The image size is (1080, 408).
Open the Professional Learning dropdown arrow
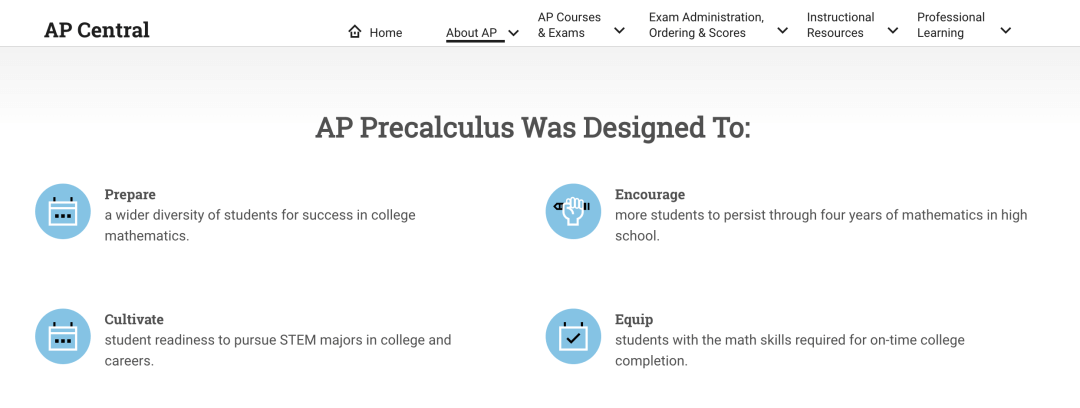pyautogui.click(x=1006, y=30)
